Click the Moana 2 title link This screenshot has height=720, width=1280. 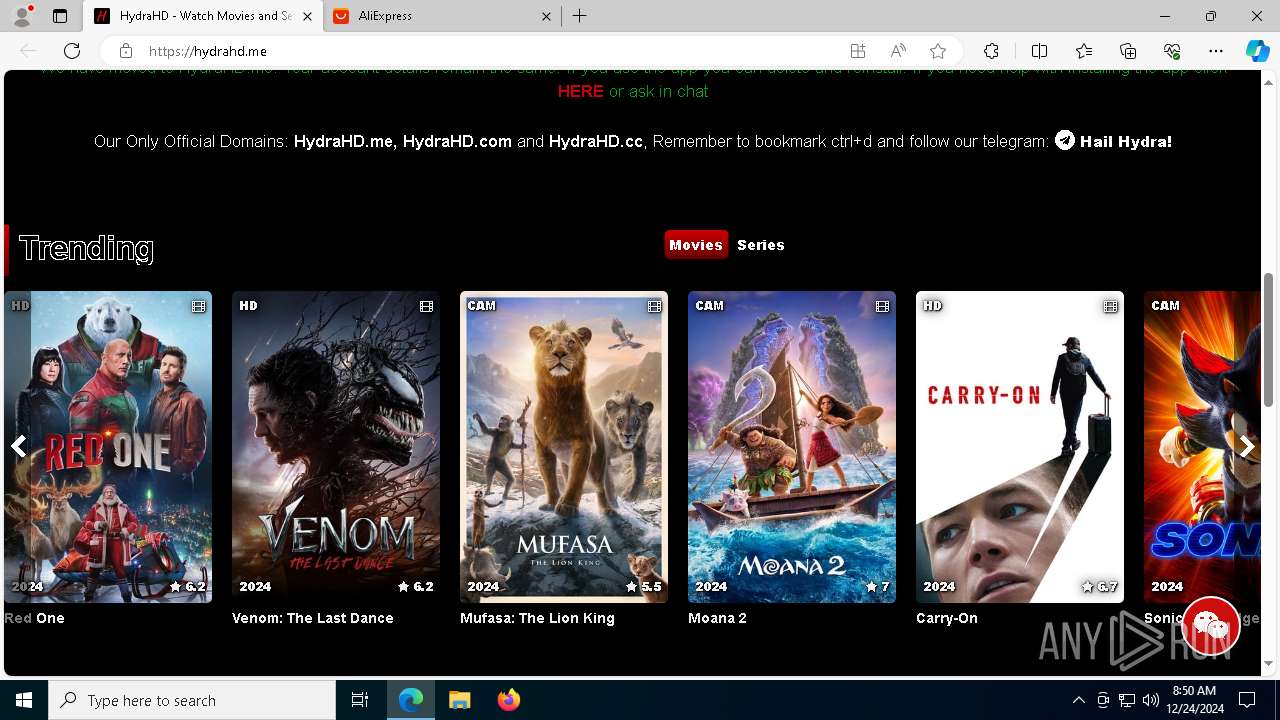(x=717, y=618)
